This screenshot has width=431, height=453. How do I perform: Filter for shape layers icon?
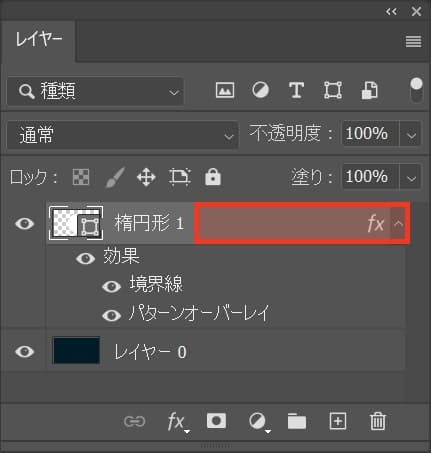click(333, 90)
